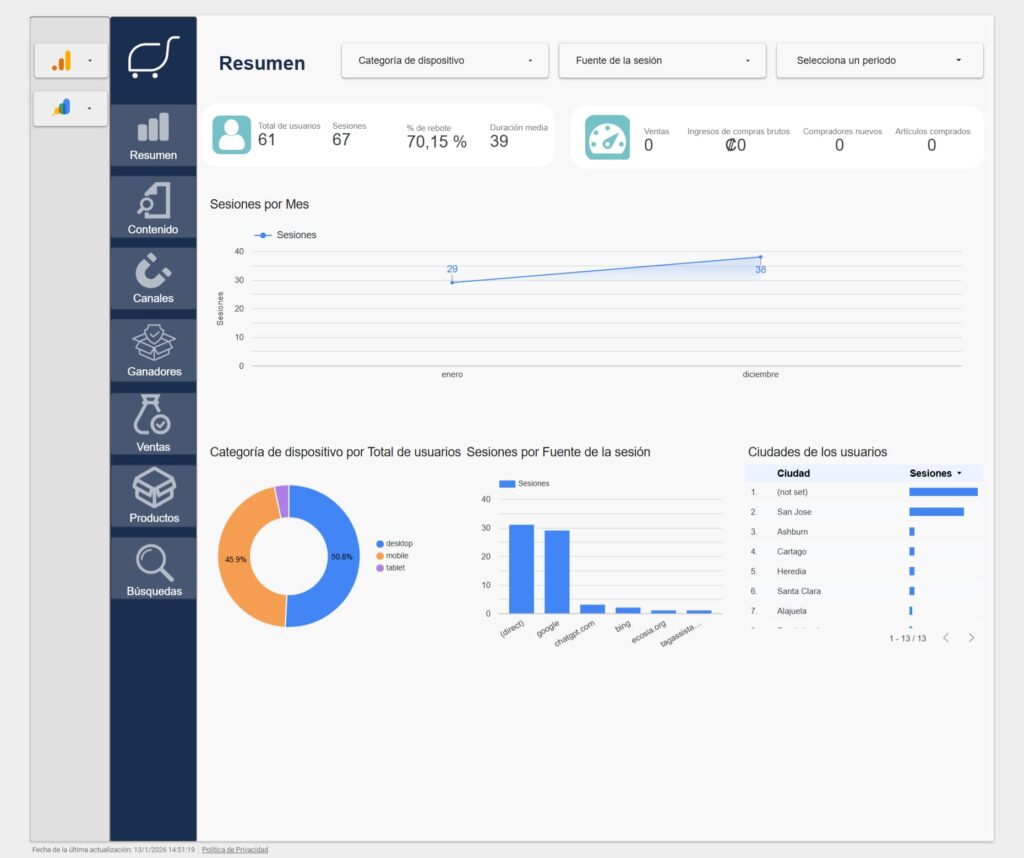The width and height of the screenshot is (1024, 858).
Task: Click the sales gauge meter icon
Action: pyautogui.click(x=607, y=137)
